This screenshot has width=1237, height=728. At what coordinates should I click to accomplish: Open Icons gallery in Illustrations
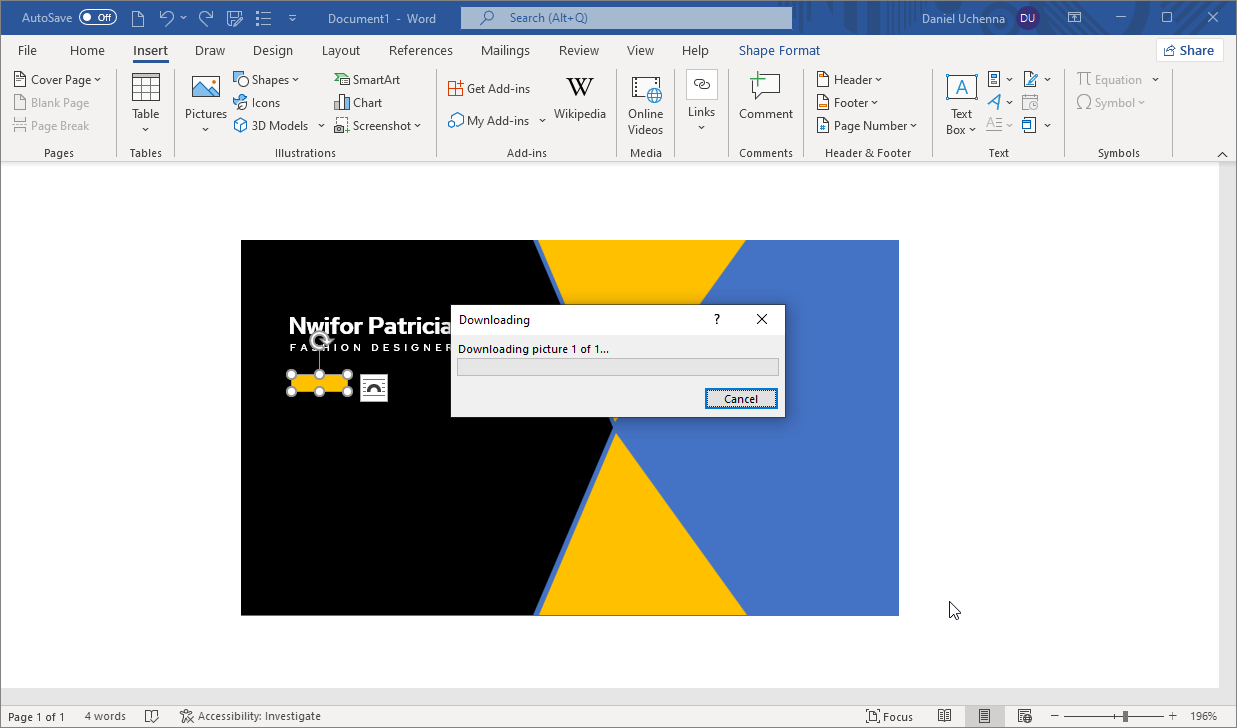[x=256, y=102]
